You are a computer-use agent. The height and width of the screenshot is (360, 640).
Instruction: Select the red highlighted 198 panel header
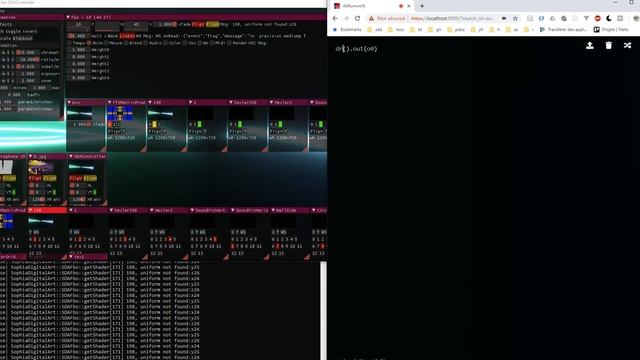(x=47, y=210)
